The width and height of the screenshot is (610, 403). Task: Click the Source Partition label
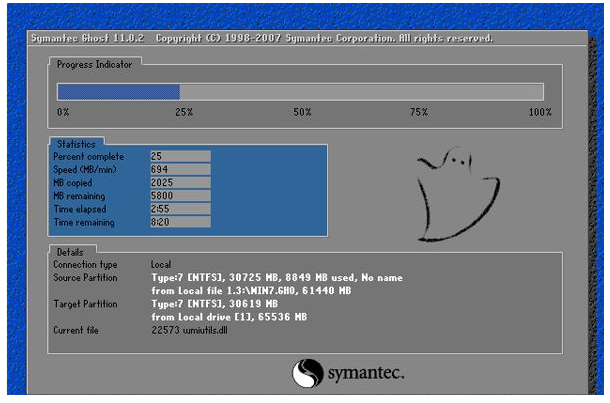click(x=85, y=278)
